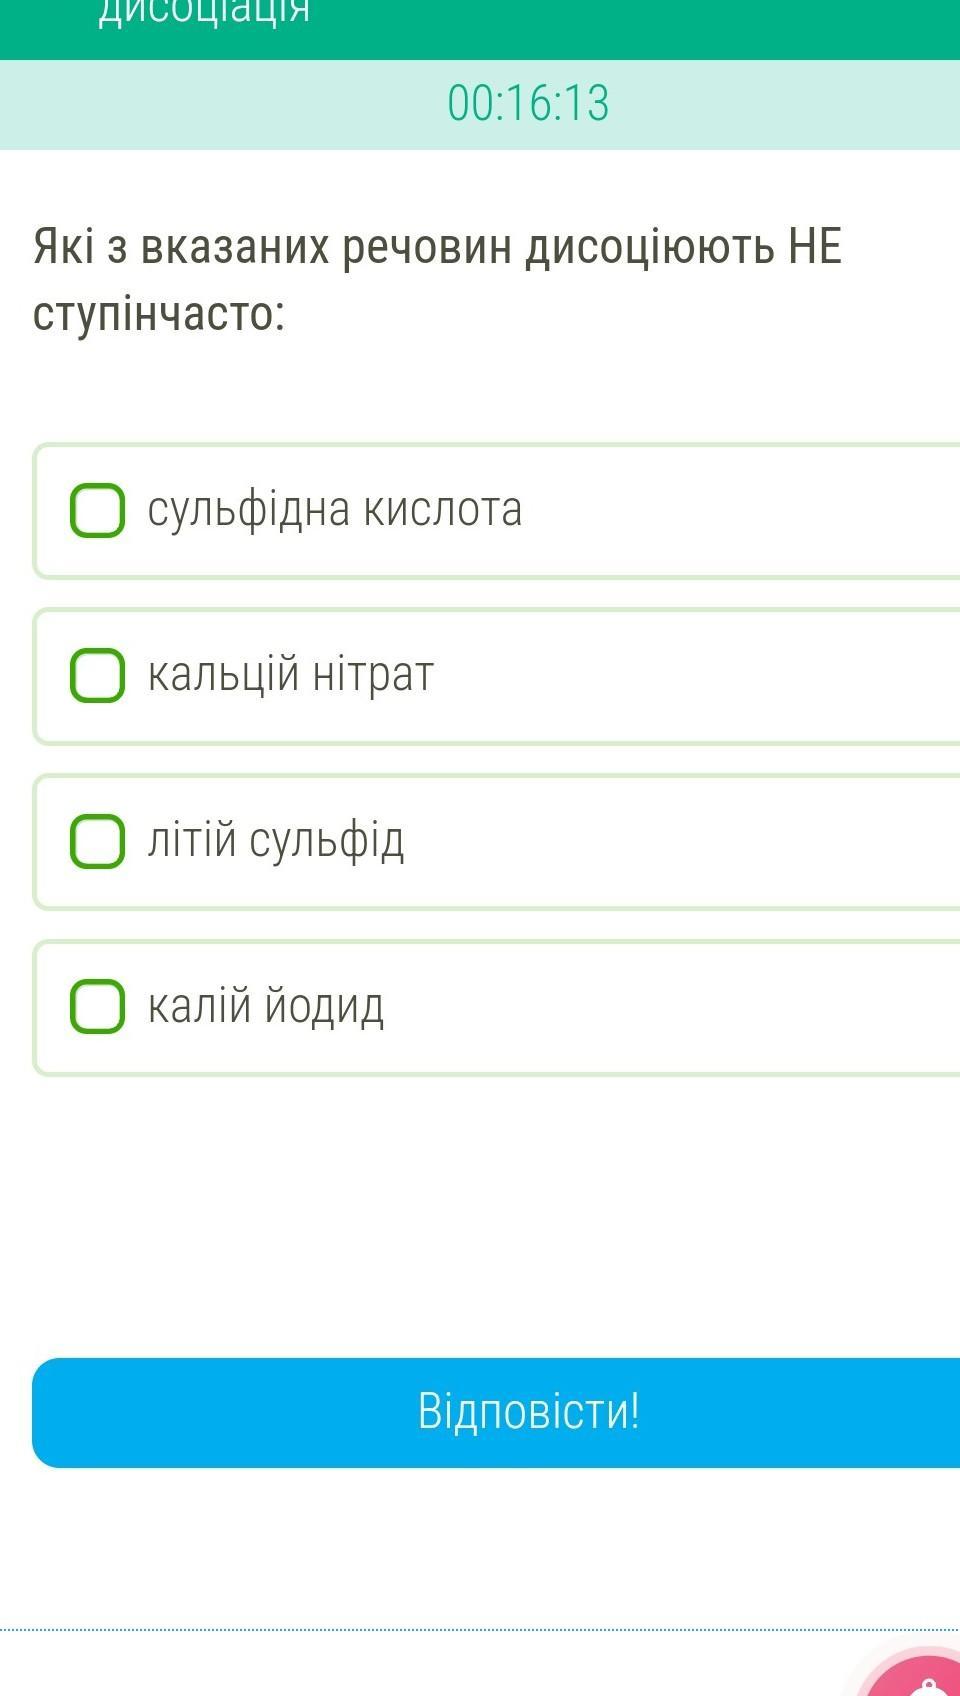Click the pink floating button at the bottom corner

pyautogui.click(x=920, y=1675)
